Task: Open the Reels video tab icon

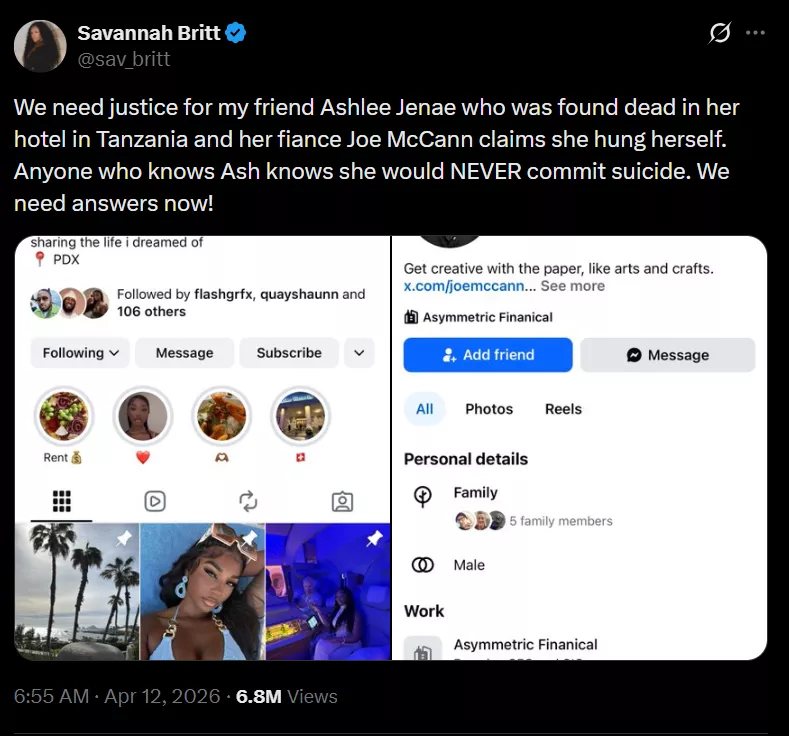Action: pyautogui.click(x=155, y=501)
